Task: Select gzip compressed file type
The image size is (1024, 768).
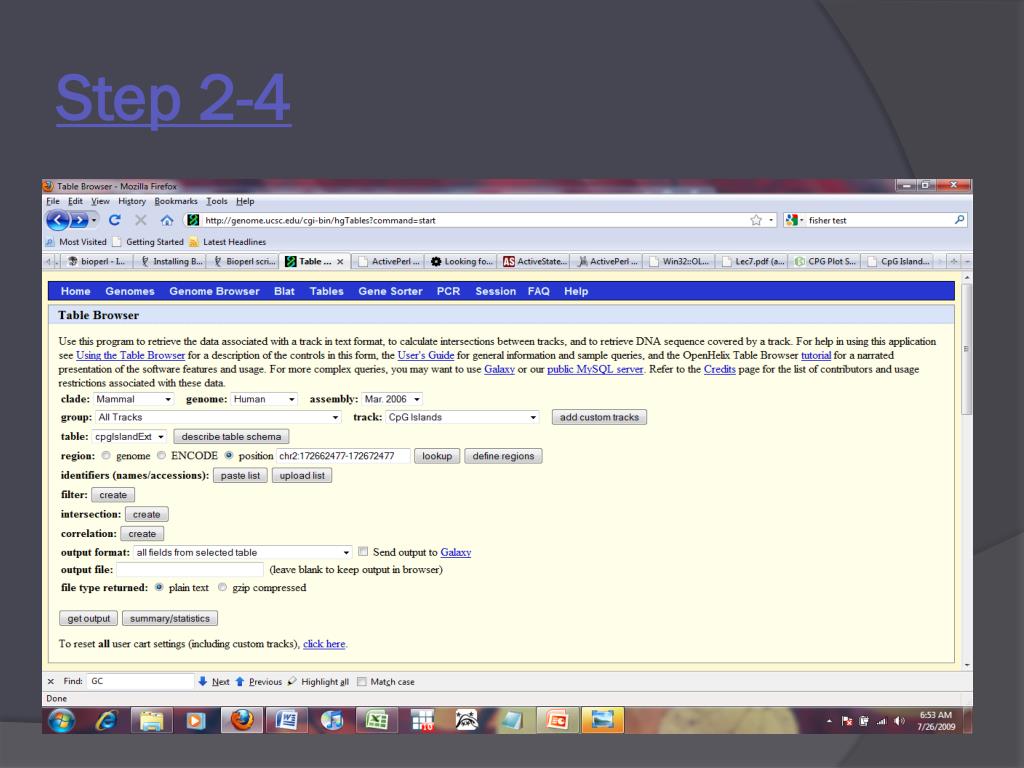Action: pyautogui.click(x=222, y=587)
